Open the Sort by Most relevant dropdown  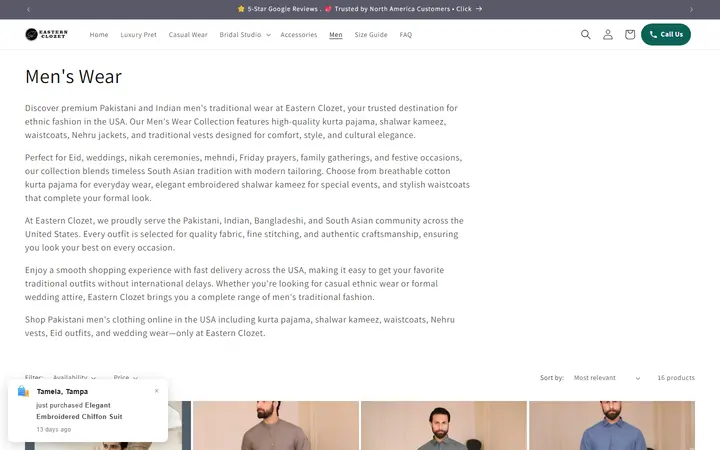point(607,378)
